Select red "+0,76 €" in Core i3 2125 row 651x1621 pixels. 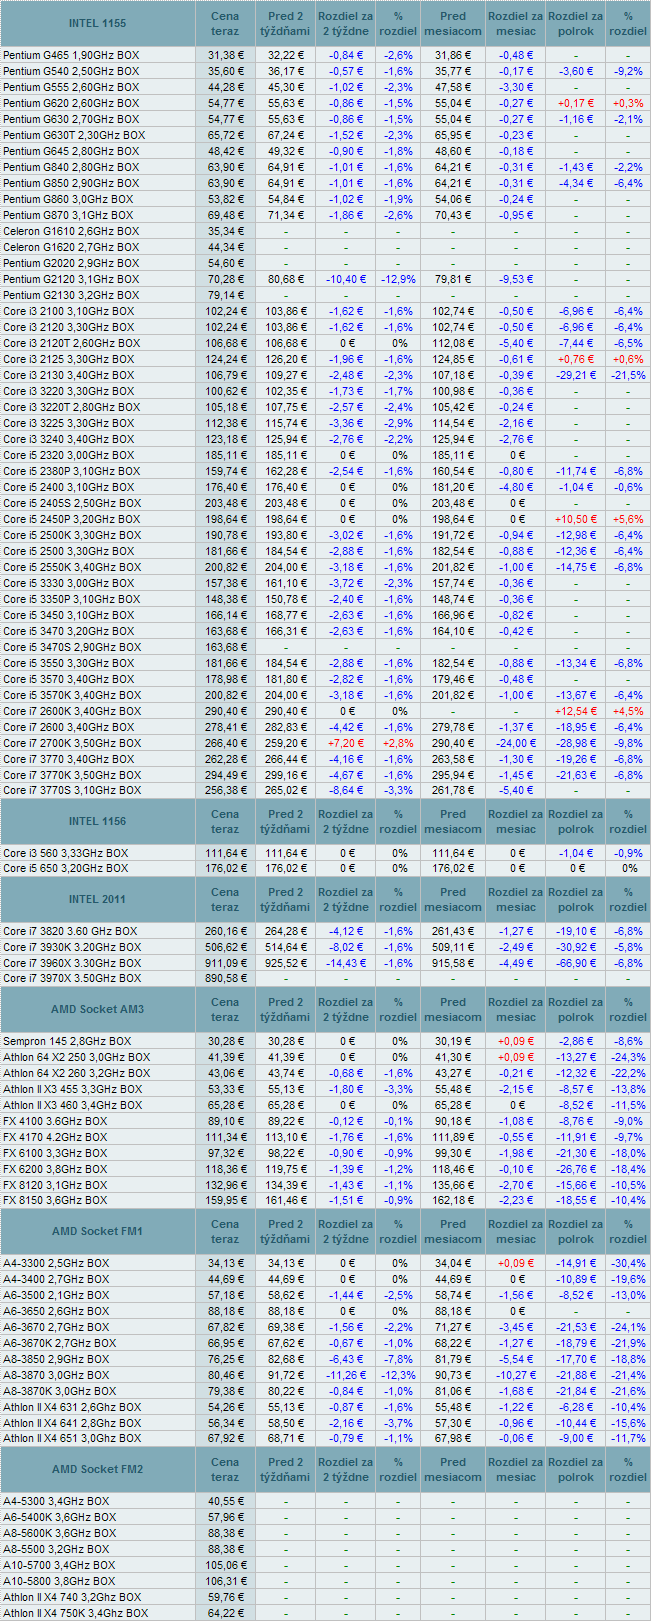(x=576, y=359)
